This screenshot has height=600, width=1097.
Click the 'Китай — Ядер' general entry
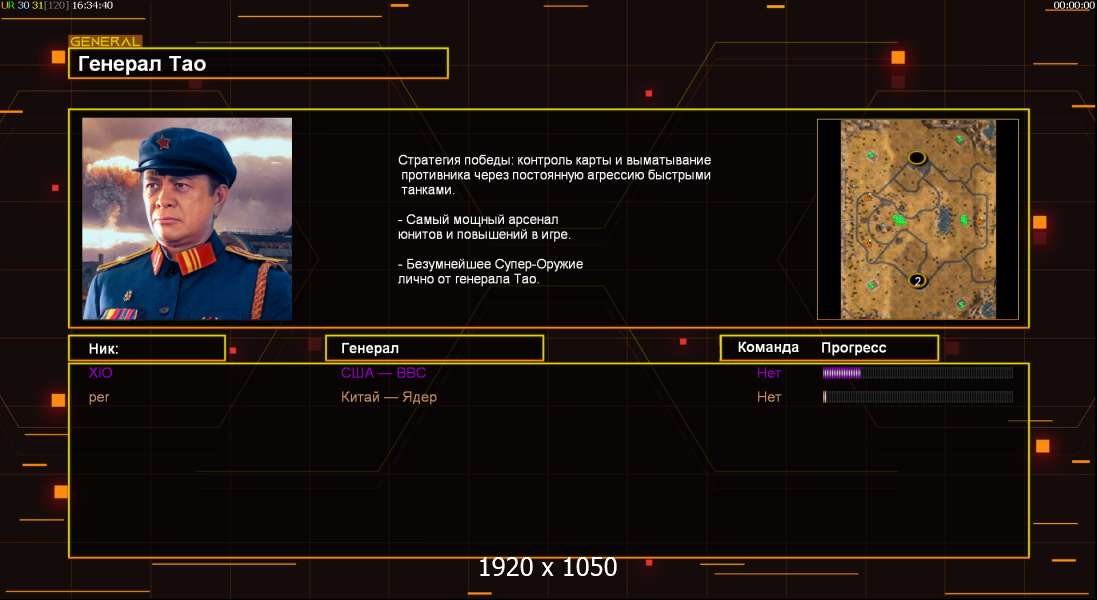pos(389,397)
